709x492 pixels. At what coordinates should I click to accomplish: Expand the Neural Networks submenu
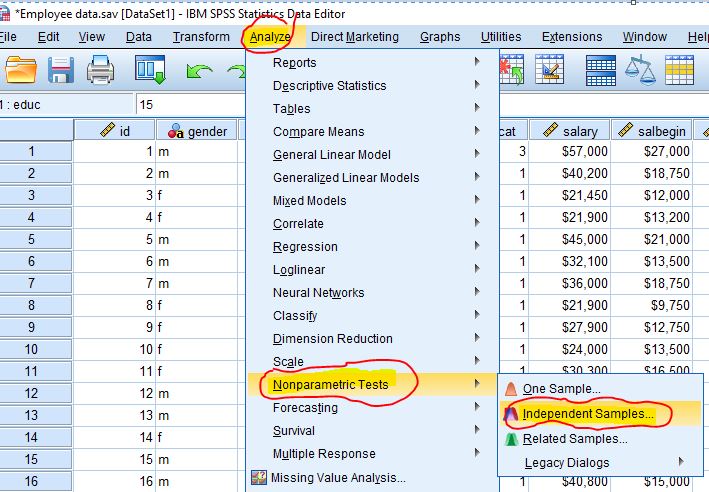click(x=373, y=293)
